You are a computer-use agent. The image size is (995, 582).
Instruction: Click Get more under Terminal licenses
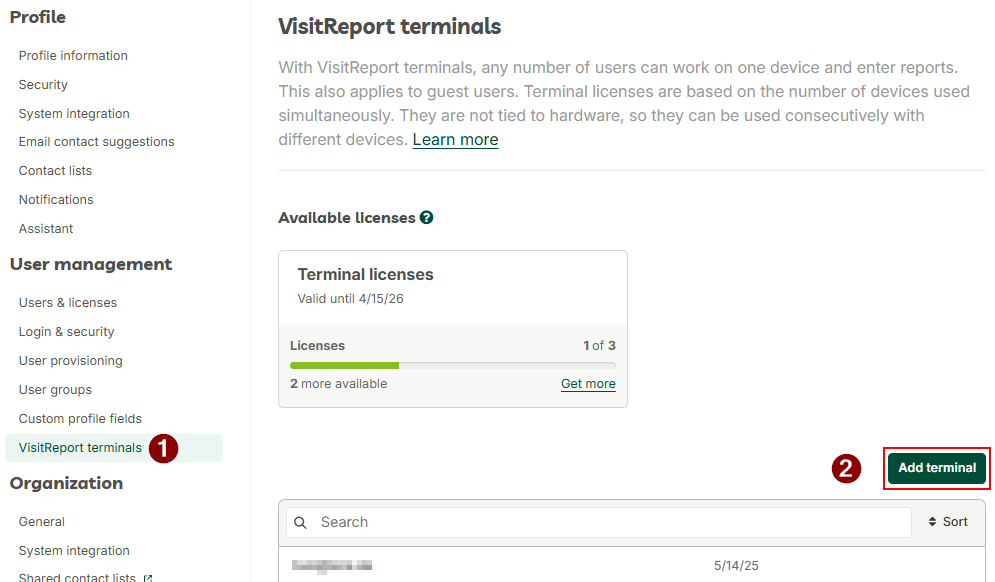pos(588,384)
